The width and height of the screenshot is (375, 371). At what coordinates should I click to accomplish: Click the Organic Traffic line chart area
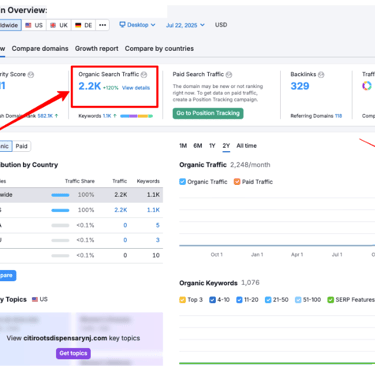click(x=277, y=222)
